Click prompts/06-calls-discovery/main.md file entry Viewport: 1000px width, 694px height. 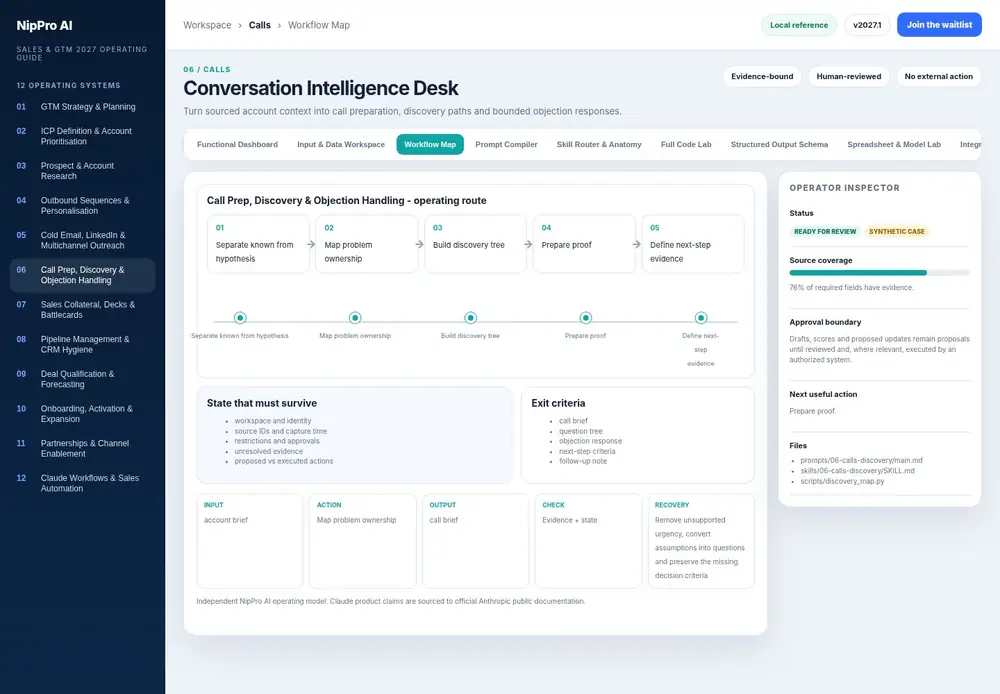[x=861, y=461]
